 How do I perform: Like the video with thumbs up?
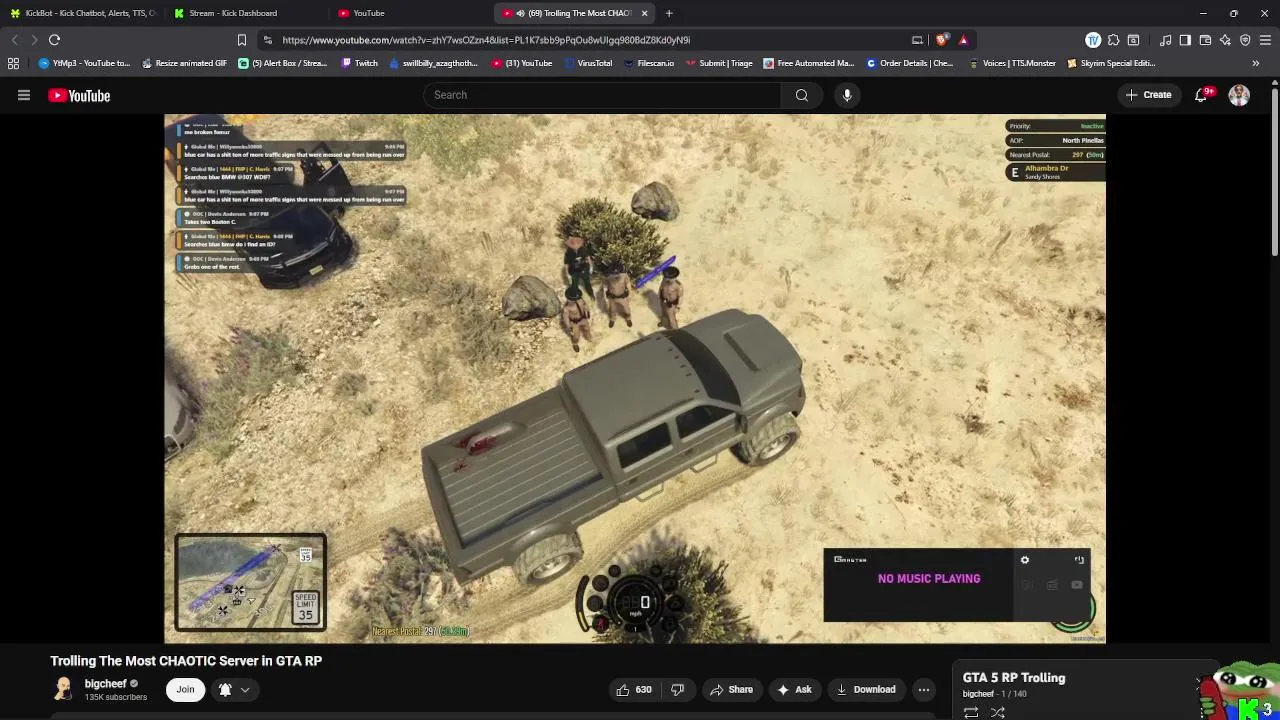(634, 690)
